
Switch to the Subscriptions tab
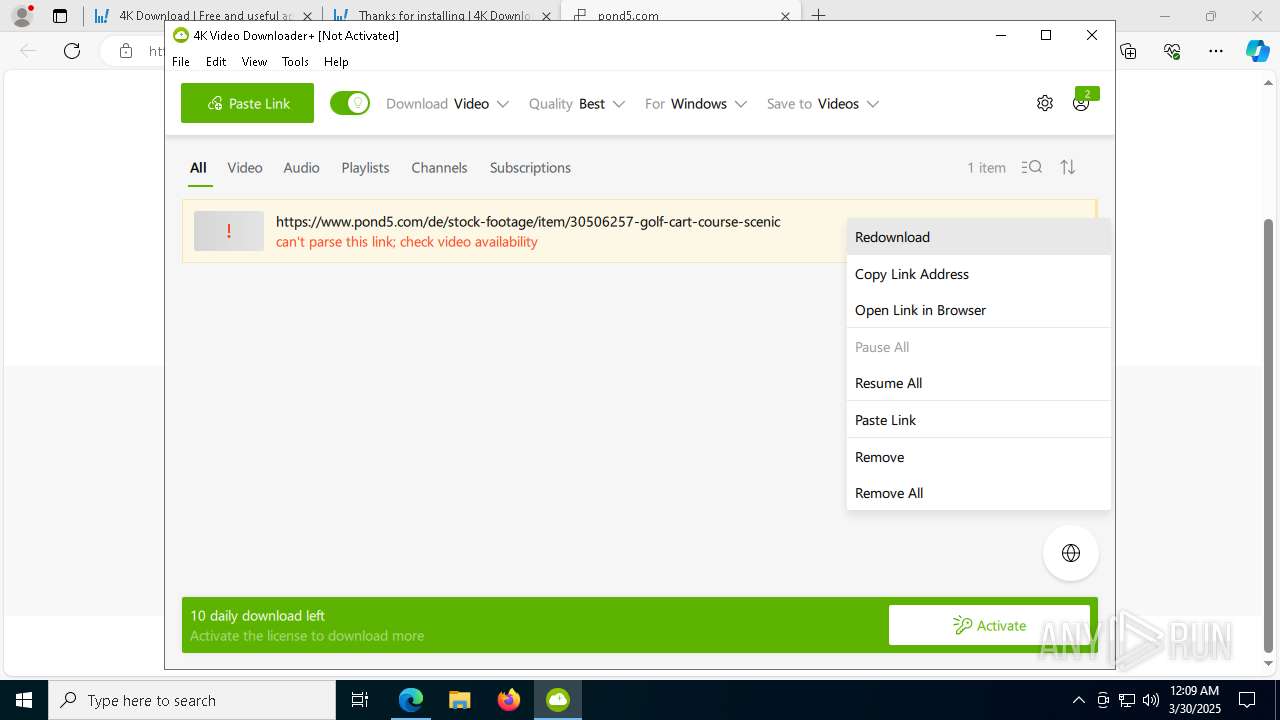[x=530, y=167]
